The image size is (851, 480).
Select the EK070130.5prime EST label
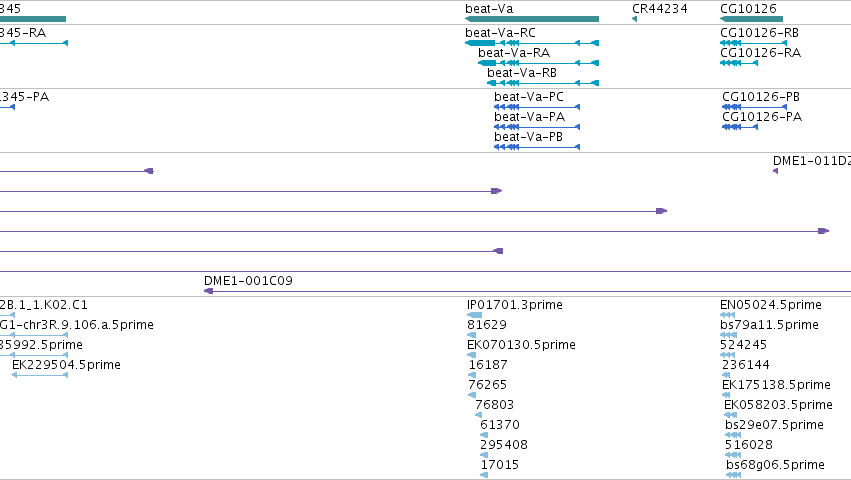point(521,345)
